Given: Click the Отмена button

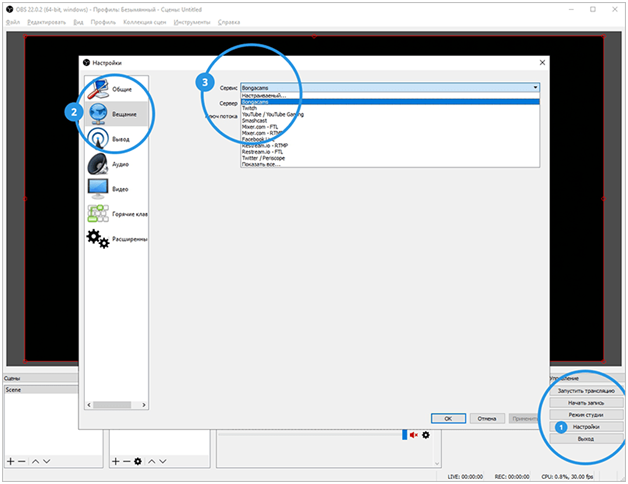Looking at the screenshot, I should point(487,418).
